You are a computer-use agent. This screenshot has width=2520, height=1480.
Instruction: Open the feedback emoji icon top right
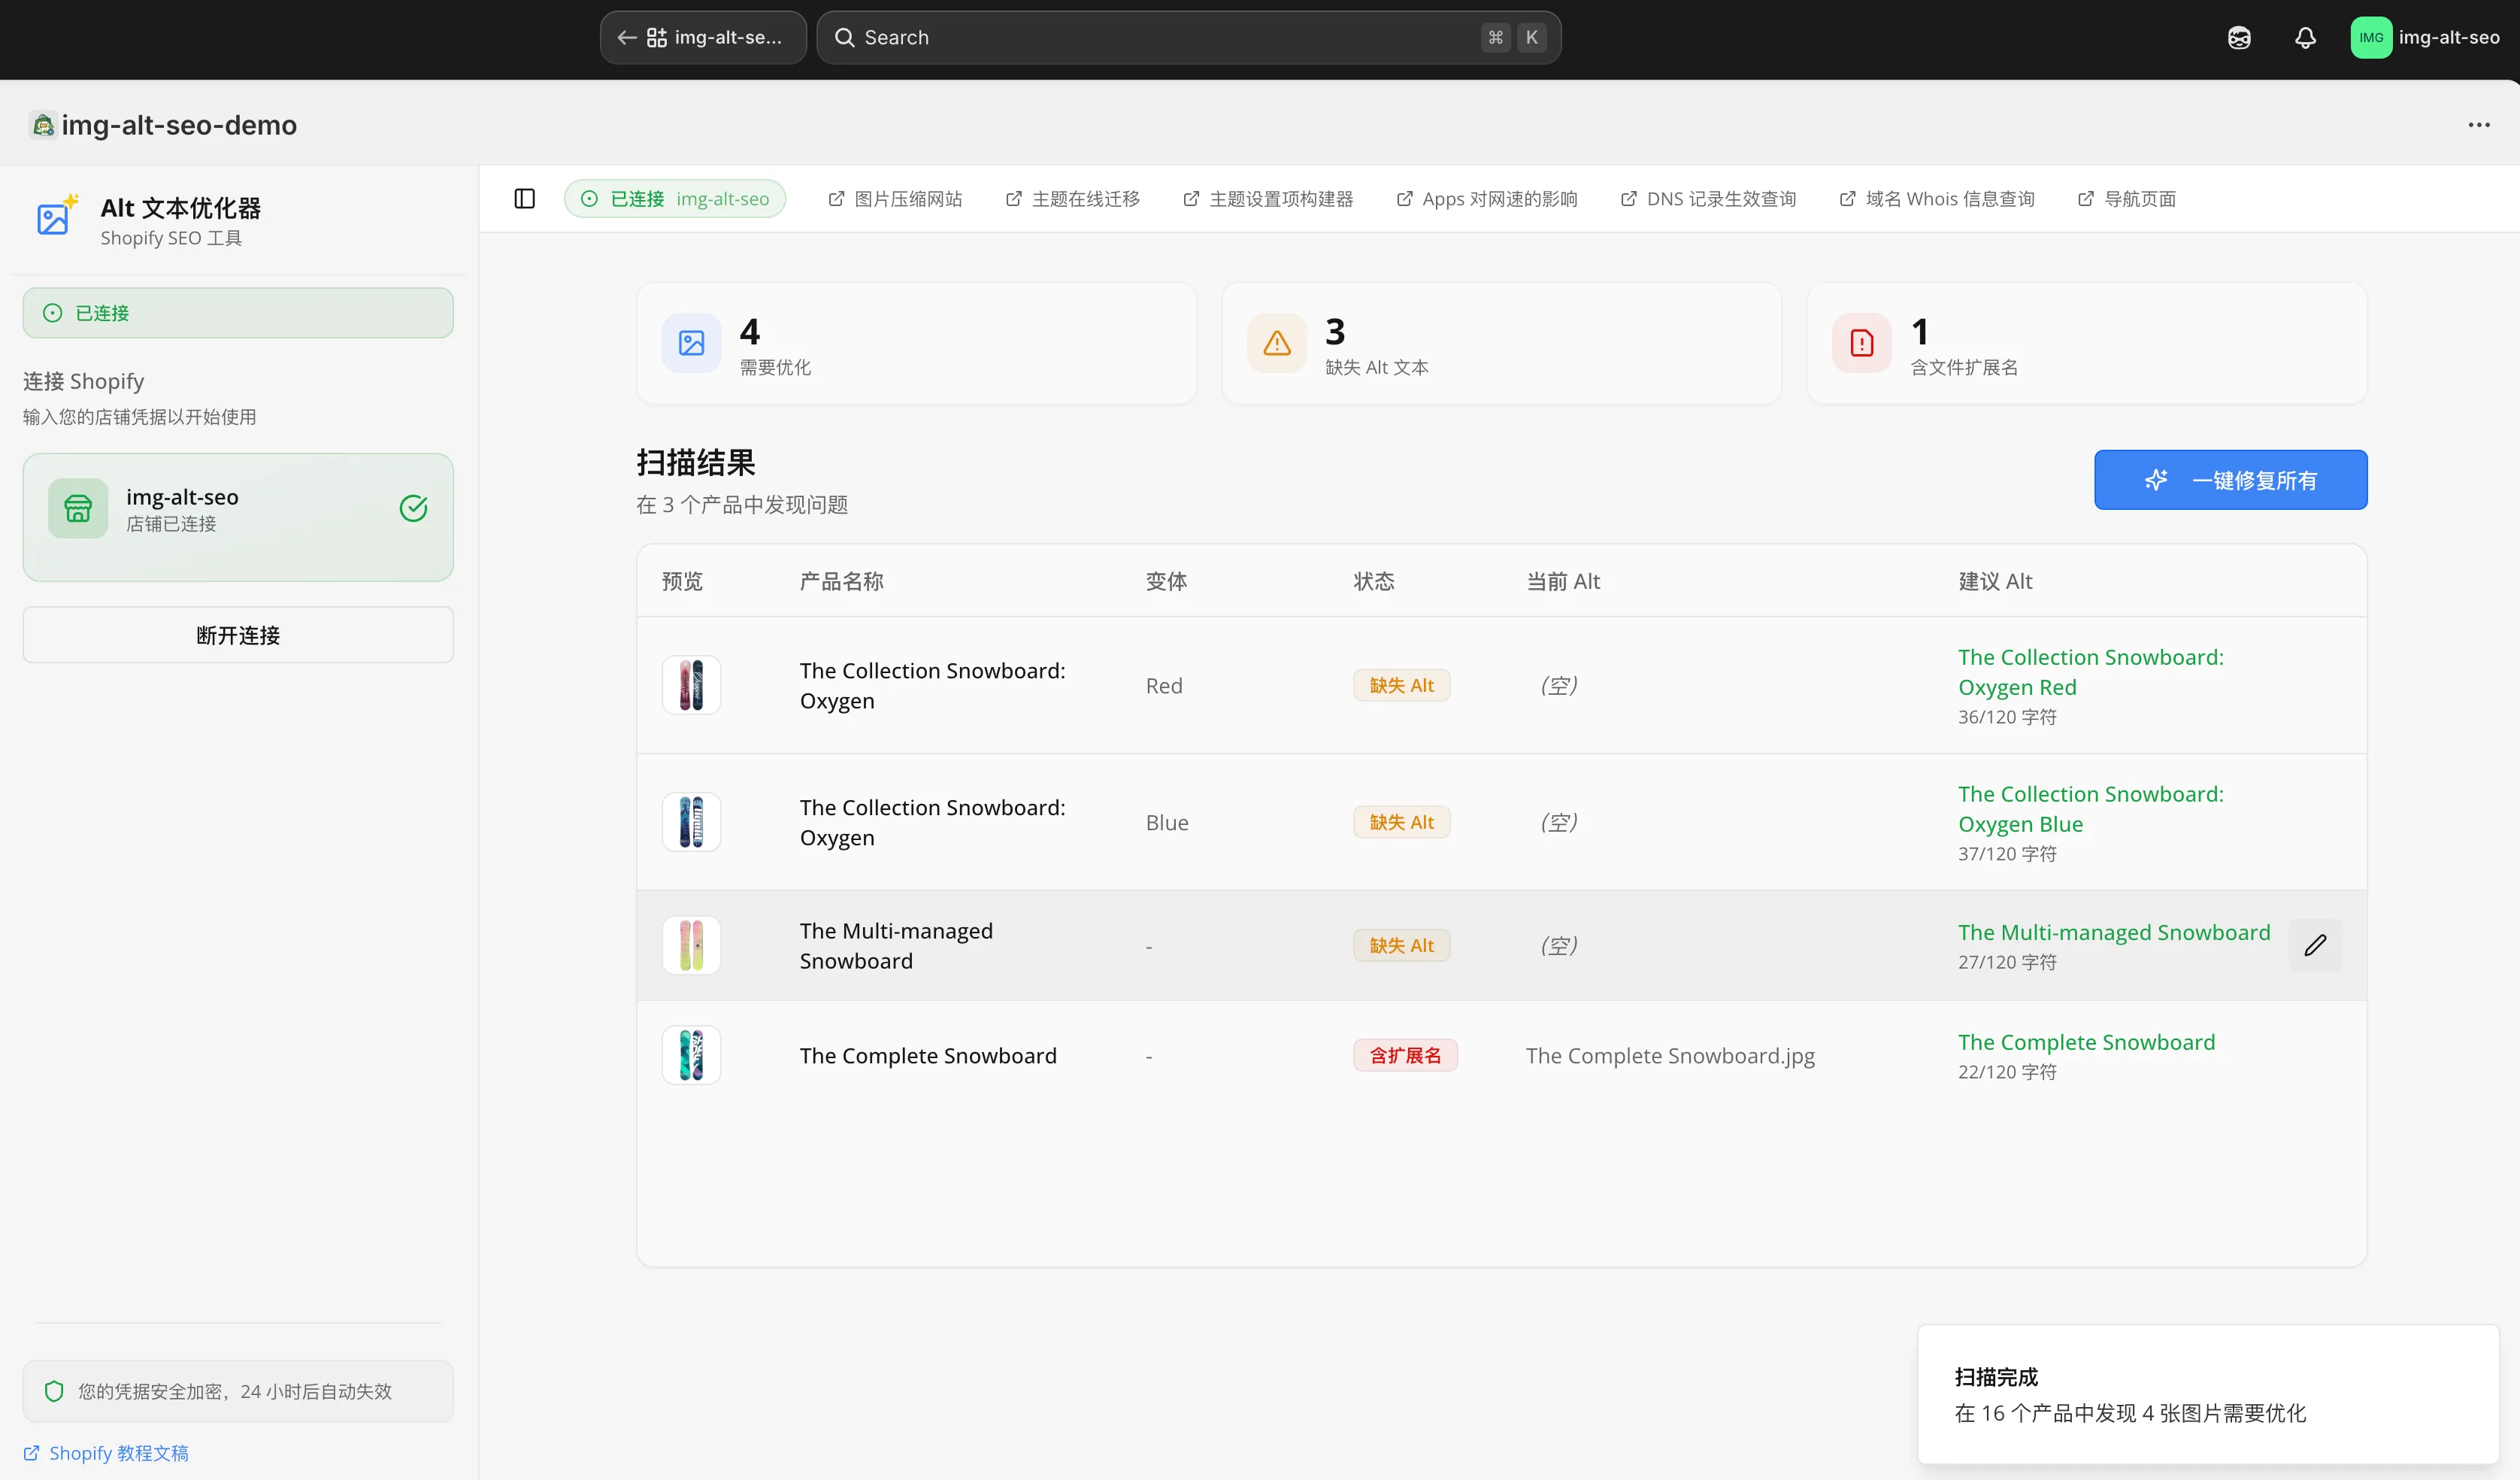pyautogui.click(x=2239, y=37)
